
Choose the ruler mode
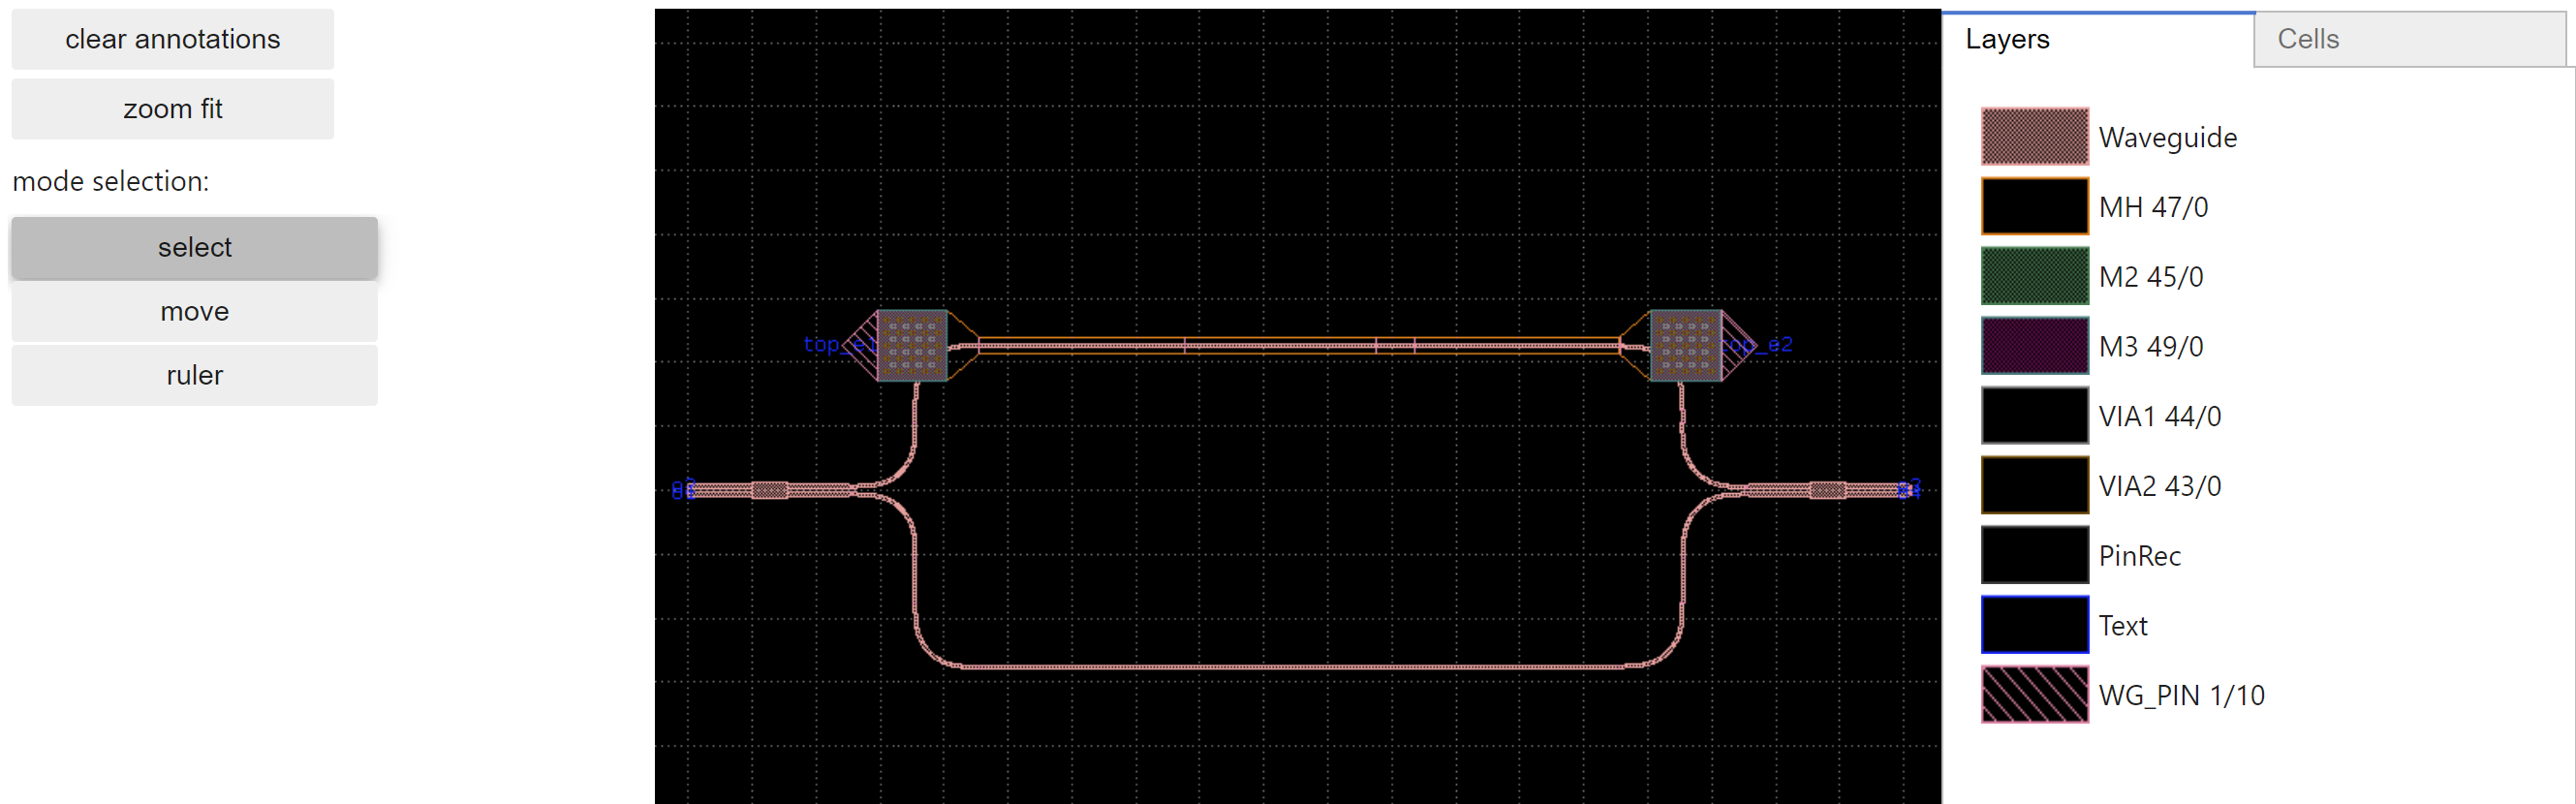[x=194, y=375]
